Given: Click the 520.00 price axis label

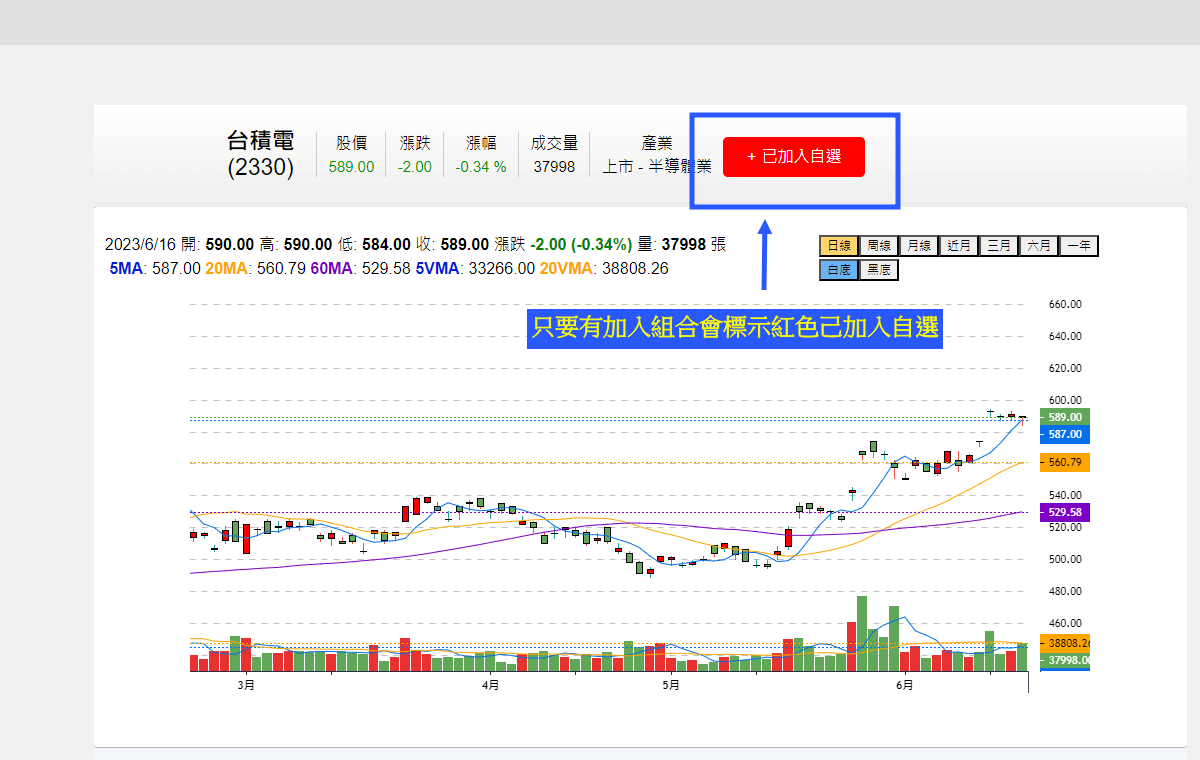Looking at the screenshot, I should 1065,527.
